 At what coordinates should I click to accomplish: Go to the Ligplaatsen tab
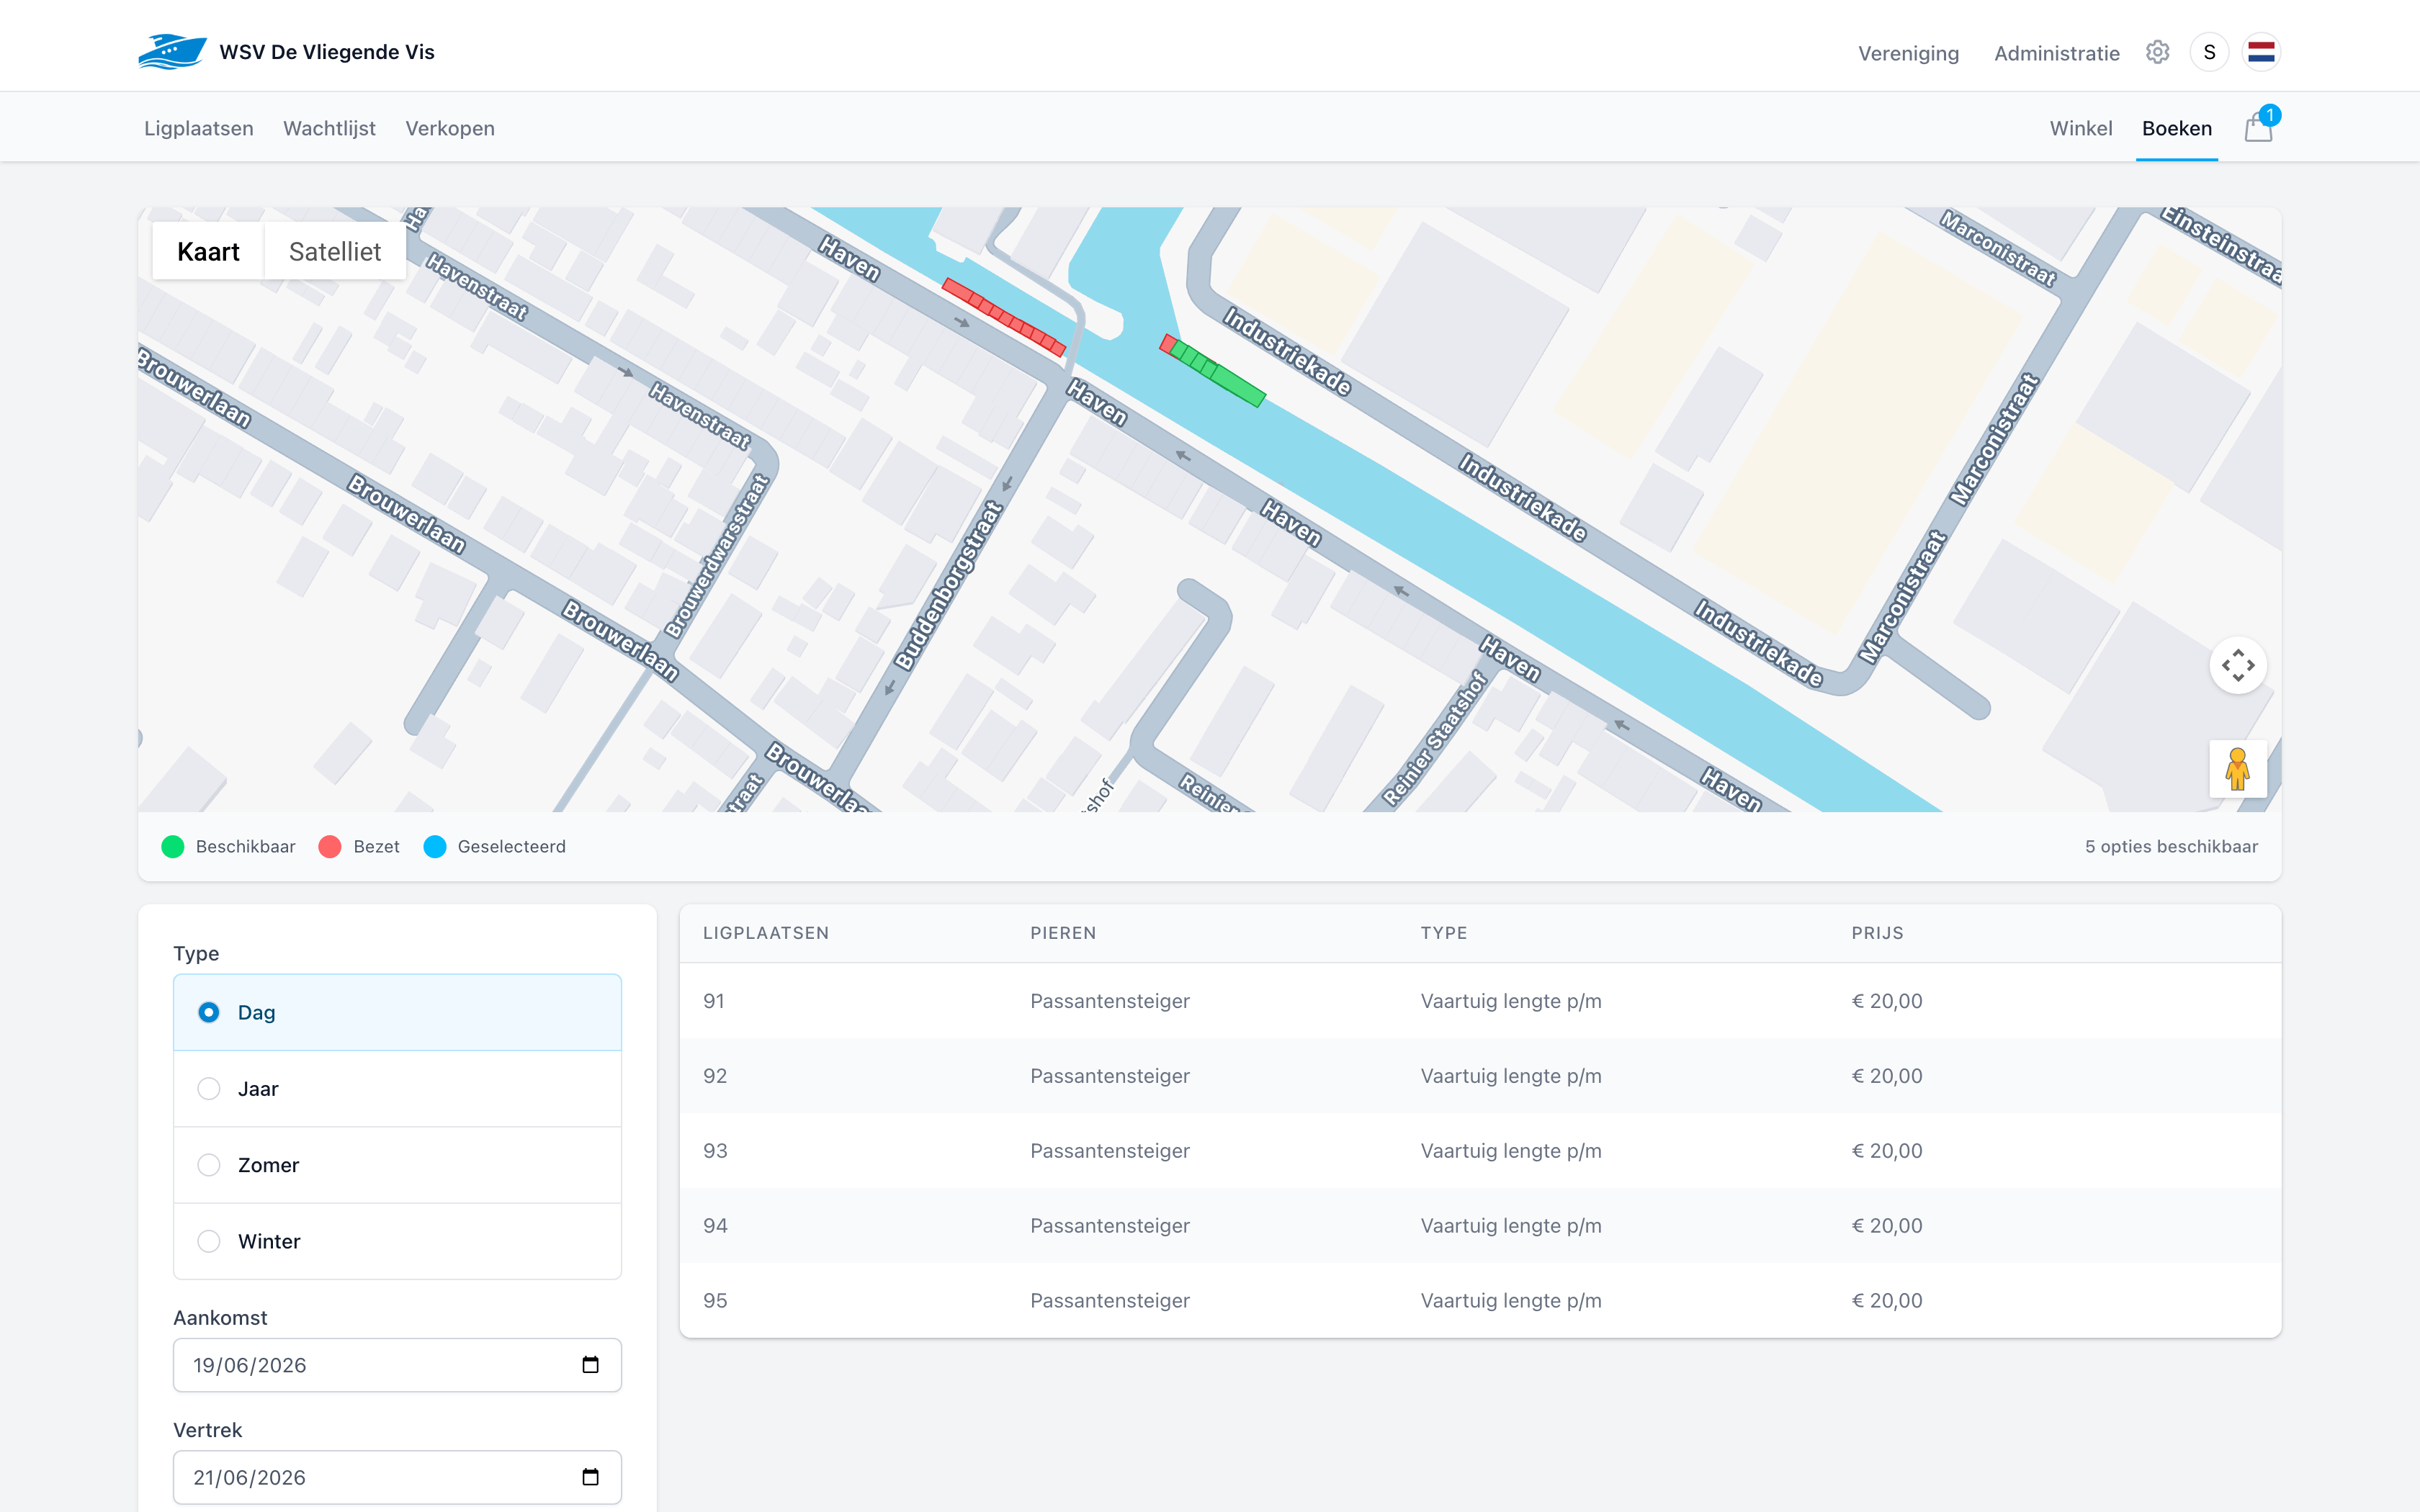[199, 128]
